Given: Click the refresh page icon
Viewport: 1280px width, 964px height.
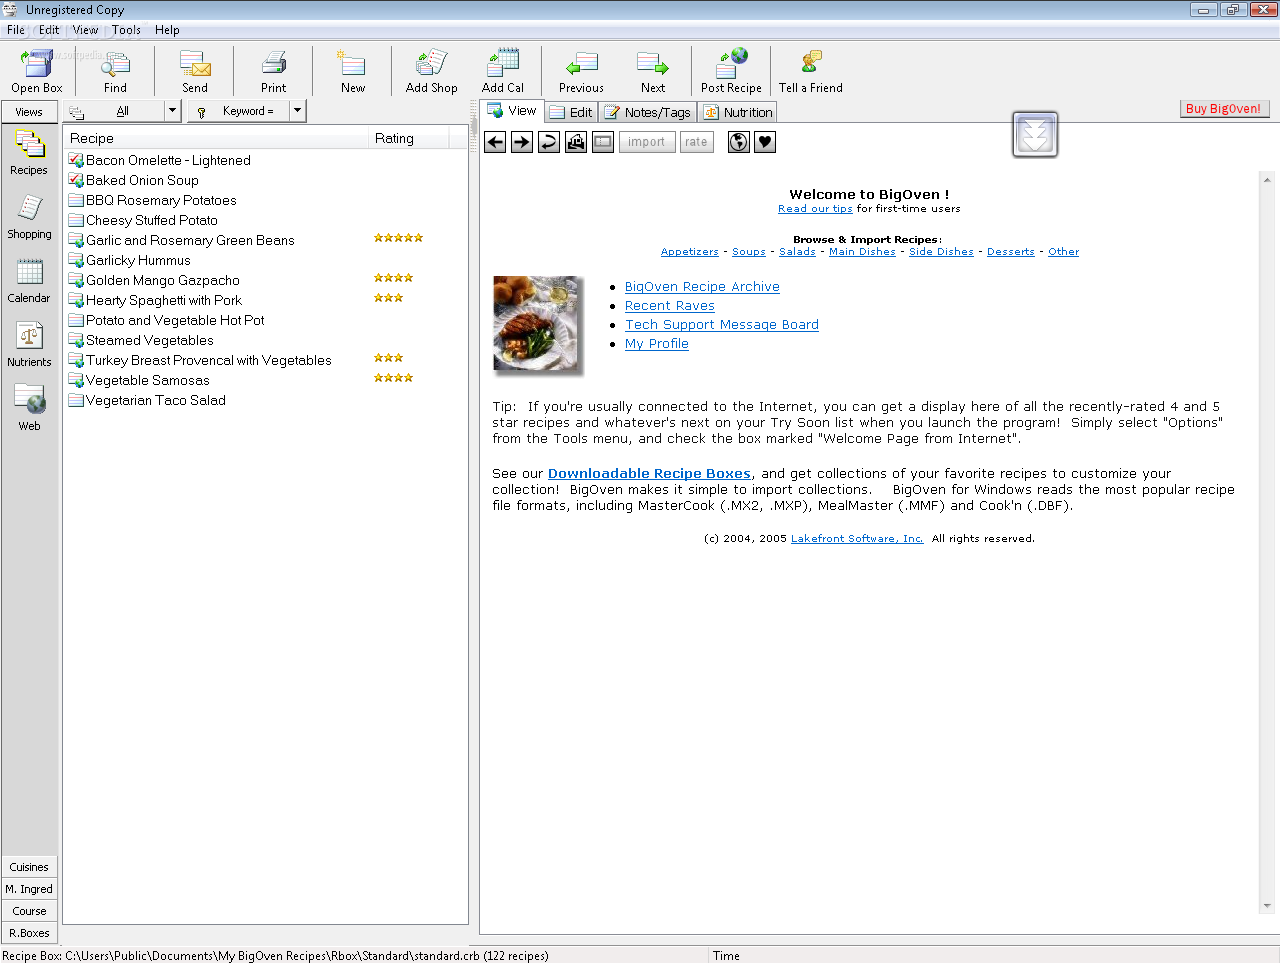Looking at the screenshot, I should (x=549, y=142).
